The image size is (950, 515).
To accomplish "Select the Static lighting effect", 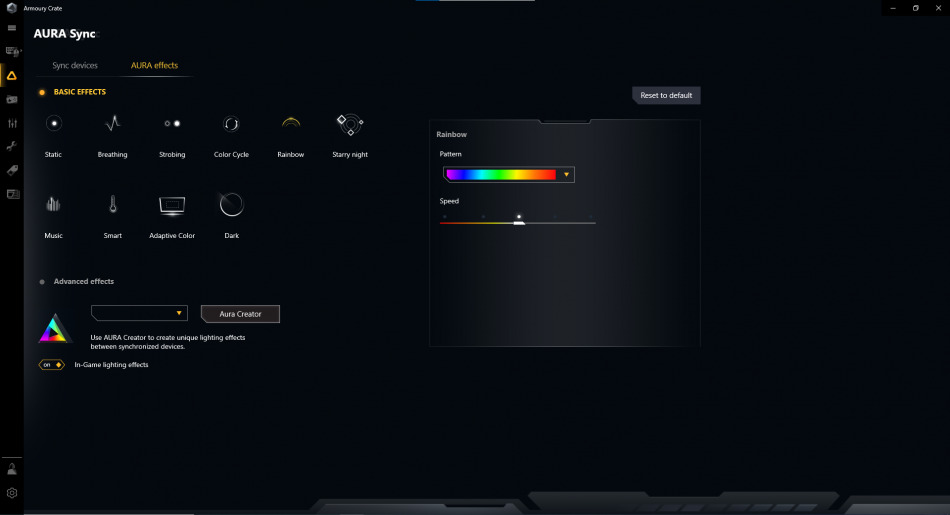I will pos(54,124).
